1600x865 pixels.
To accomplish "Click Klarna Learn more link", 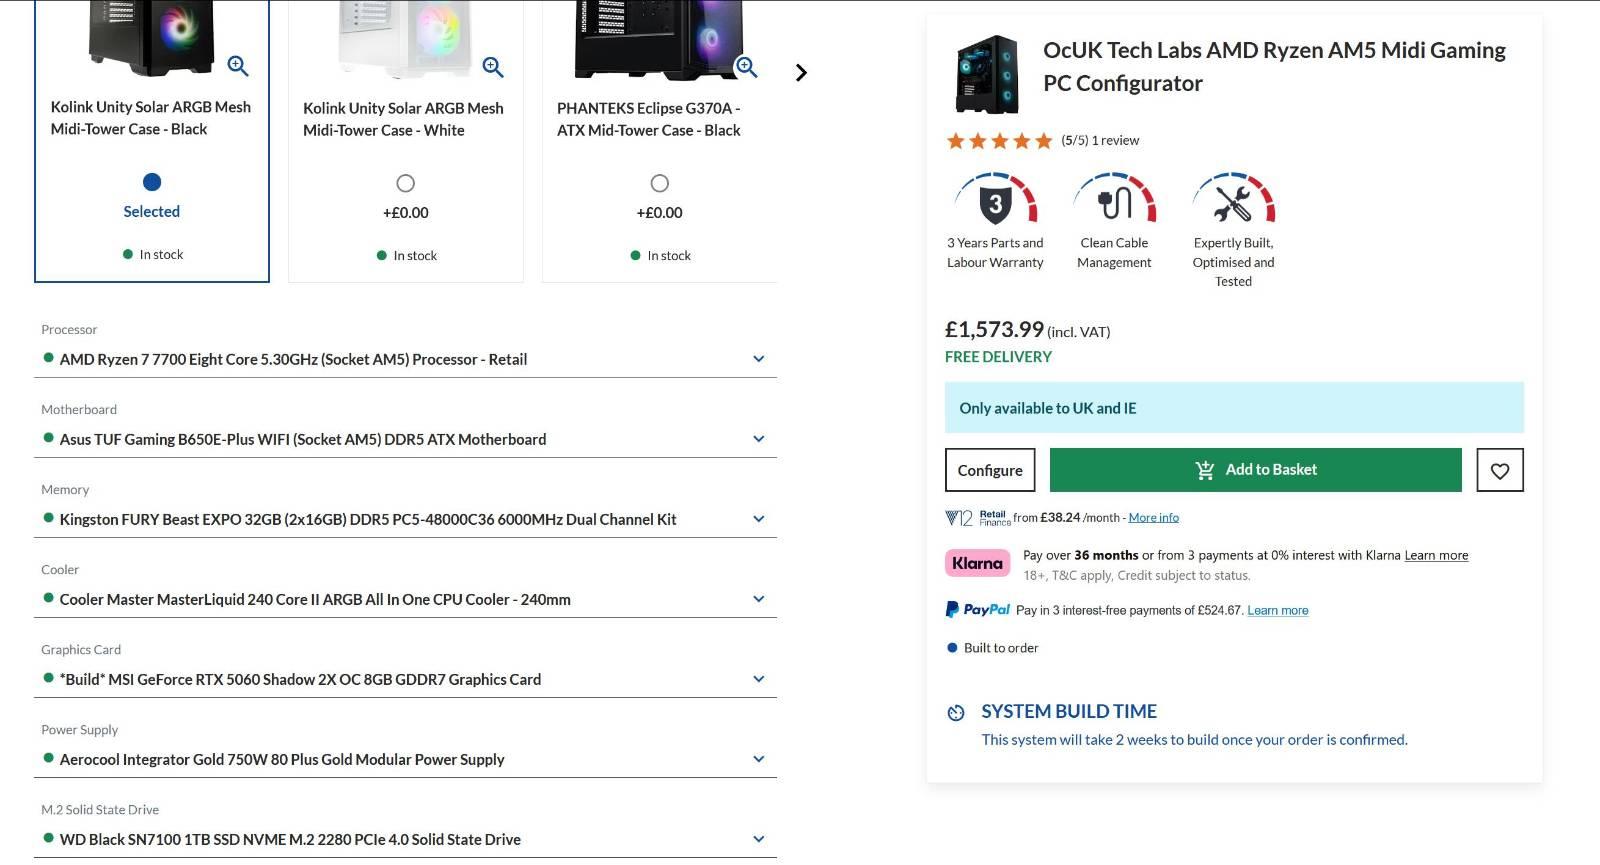I will [x=1436, y=556].
